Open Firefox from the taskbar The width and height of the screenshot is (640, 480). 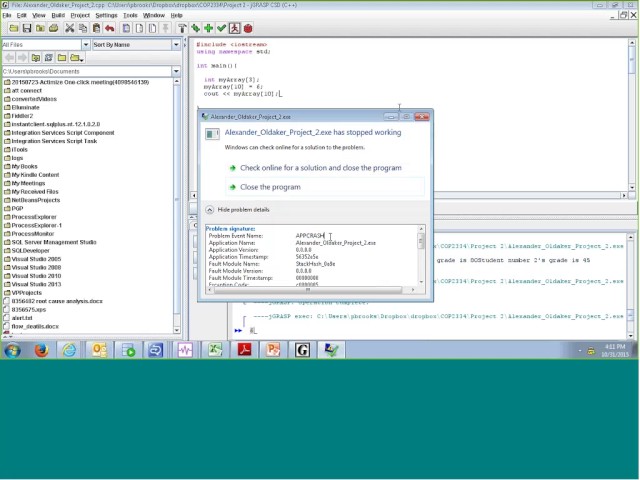[41, 350]
